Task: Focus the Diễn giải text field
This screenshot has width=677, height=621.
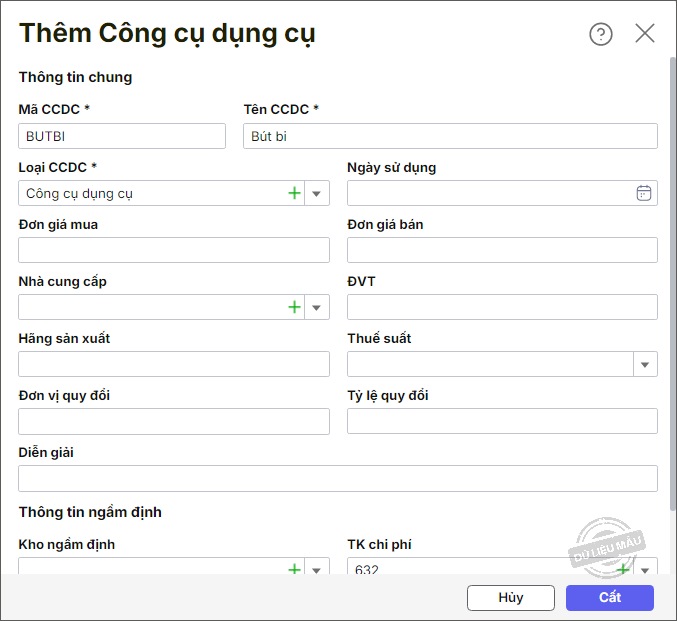Action: coord(338,478)
